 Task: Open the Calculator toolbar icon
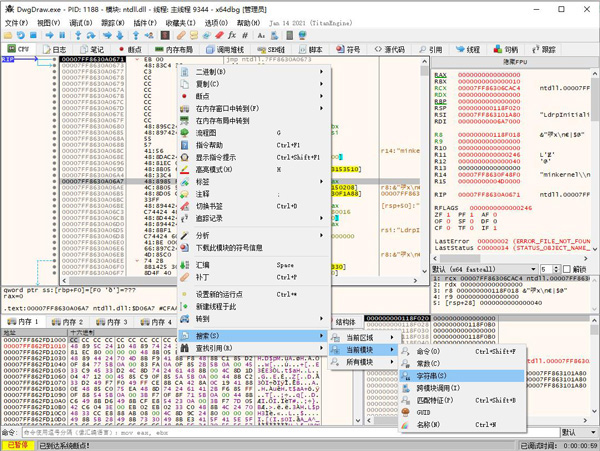(290, 36)
